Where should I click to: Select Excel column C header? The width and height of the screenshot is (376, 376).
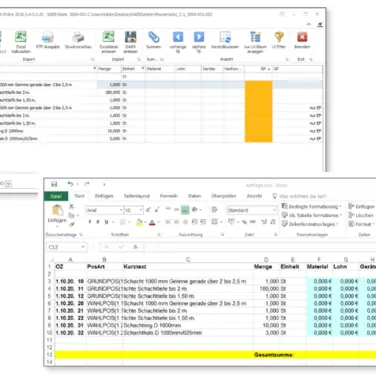point(188,259)
